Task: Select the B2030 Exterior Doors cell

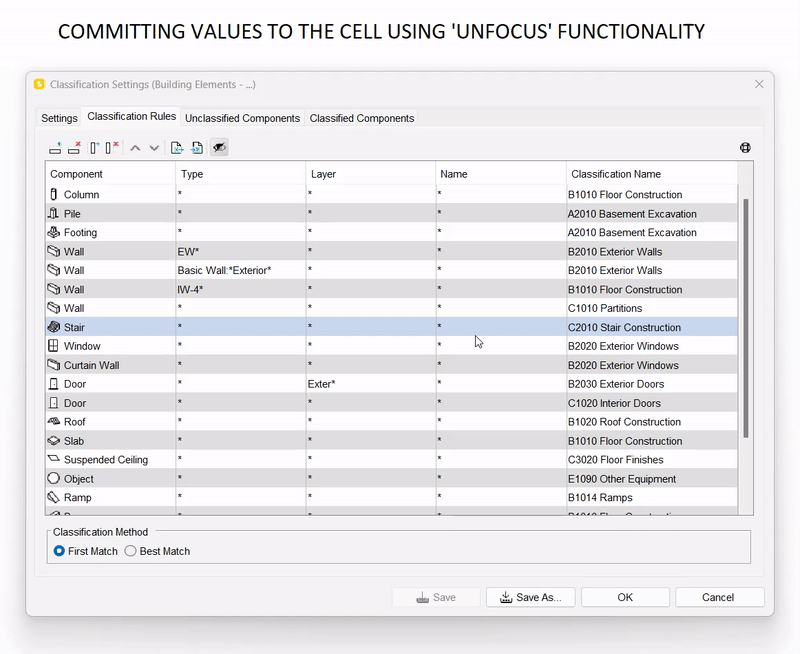Action: (652, 384)
